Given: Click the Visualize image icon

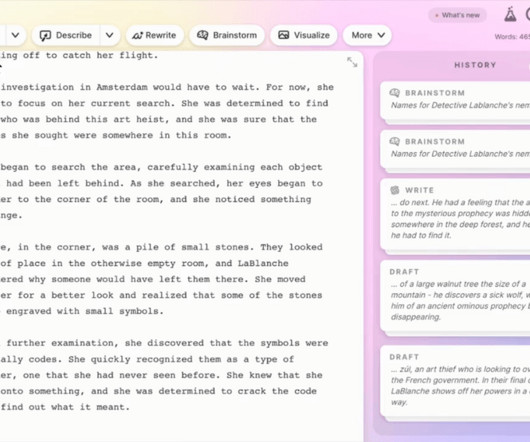Looking at the screenshot, I should [284, 35].
